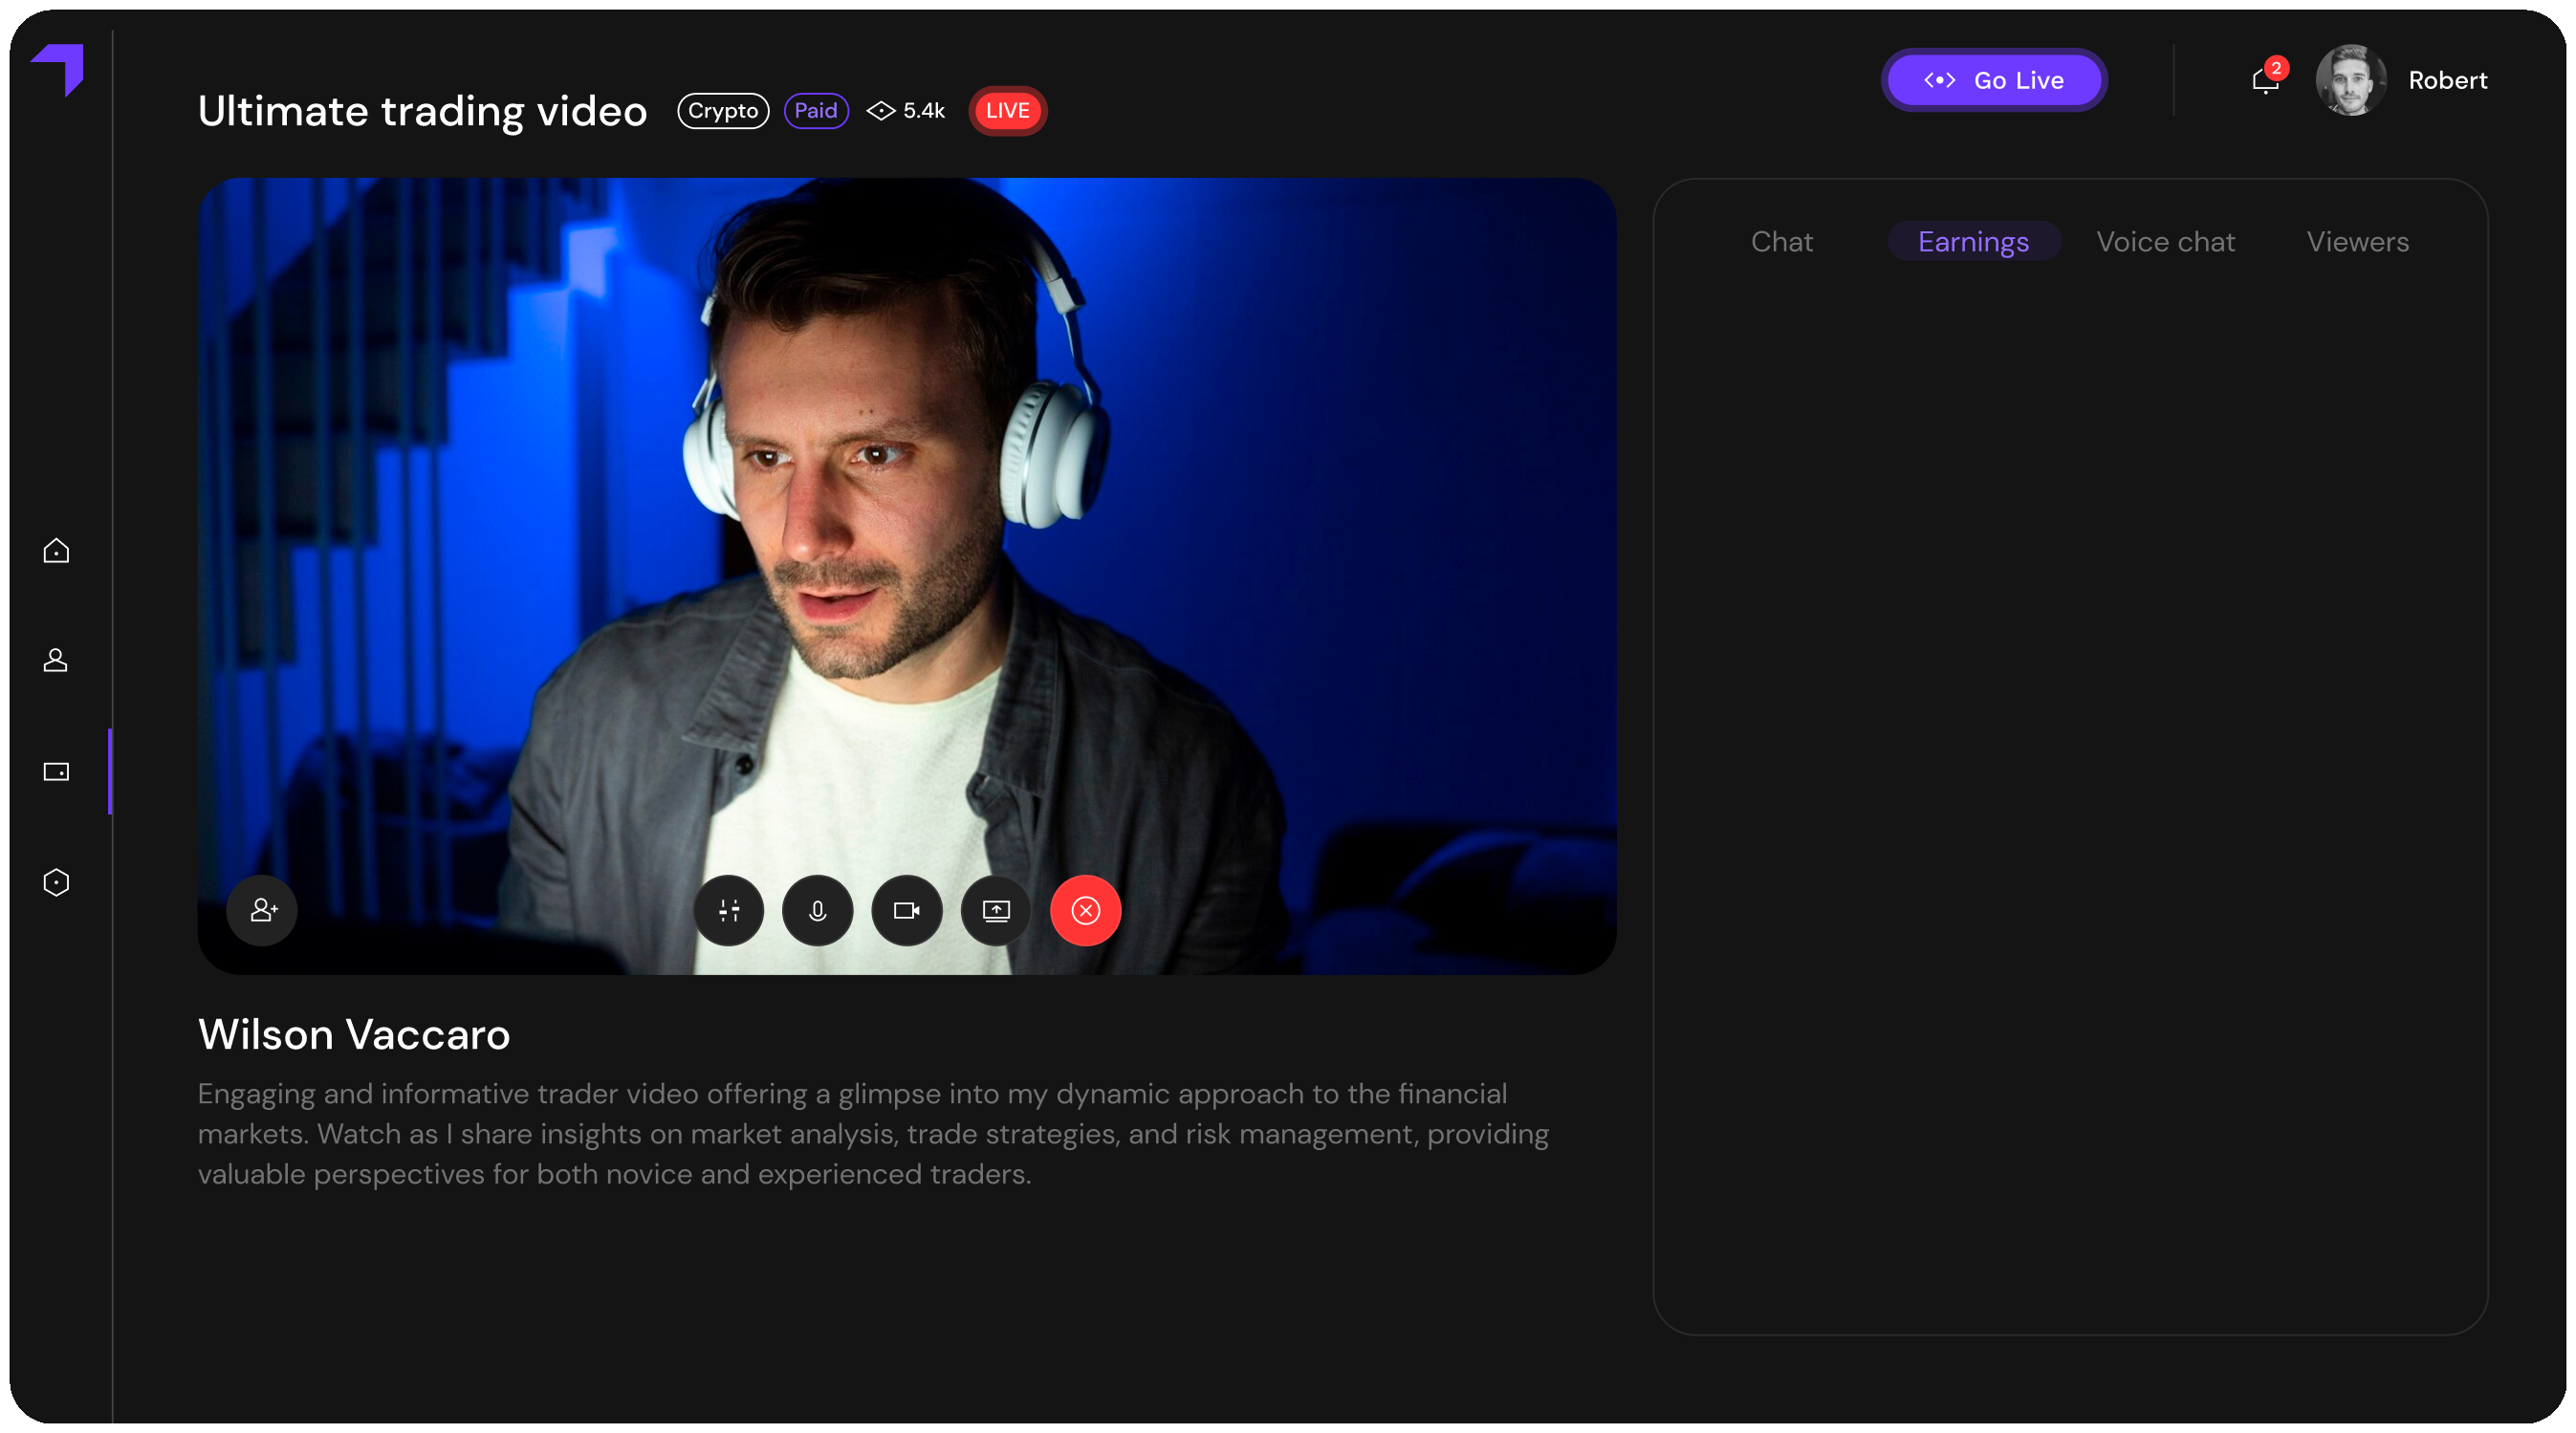The height and width of the screenshot is (1433, 2576).
Task: Switch to the Chat tab
Action: click(x=1782, y=241)
